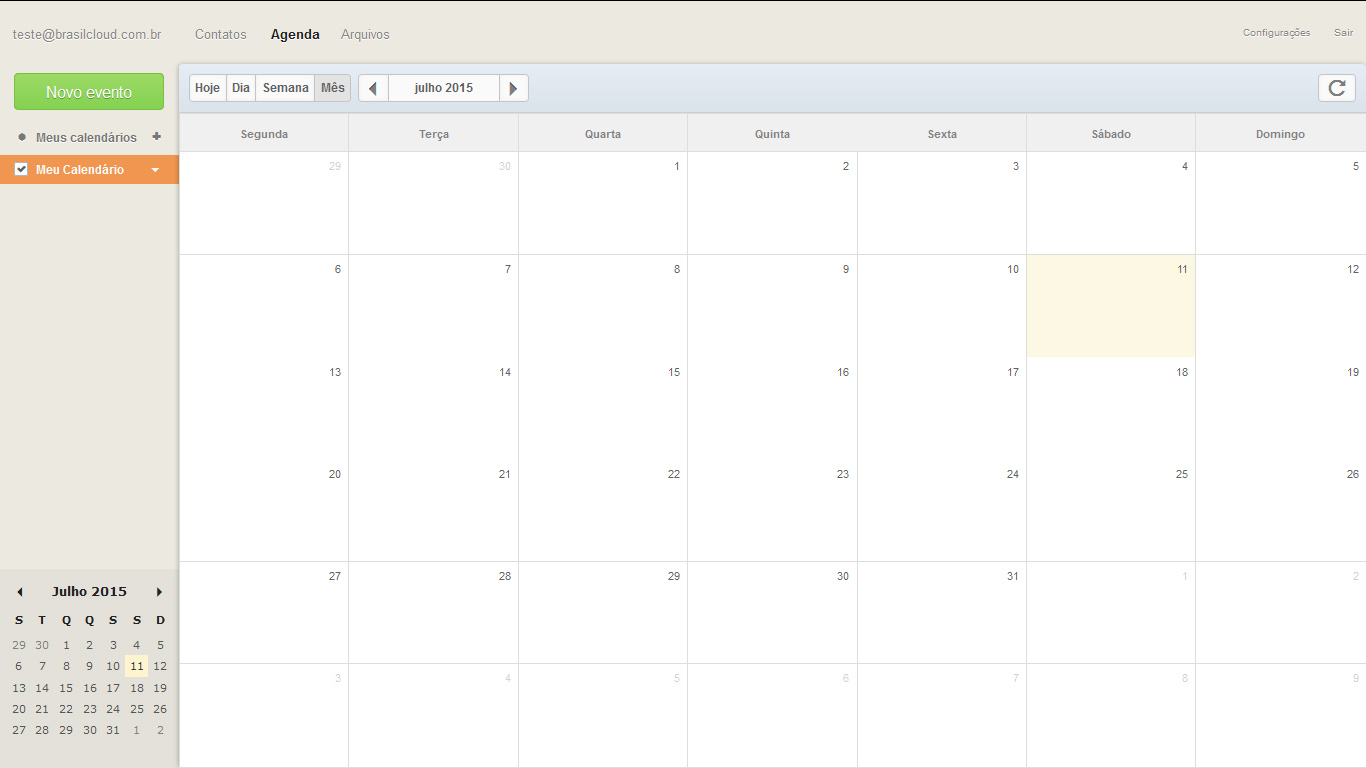1366x768 pixels.
Task: Add a new calendar with plus icon
Action: [x=156, y=137]
